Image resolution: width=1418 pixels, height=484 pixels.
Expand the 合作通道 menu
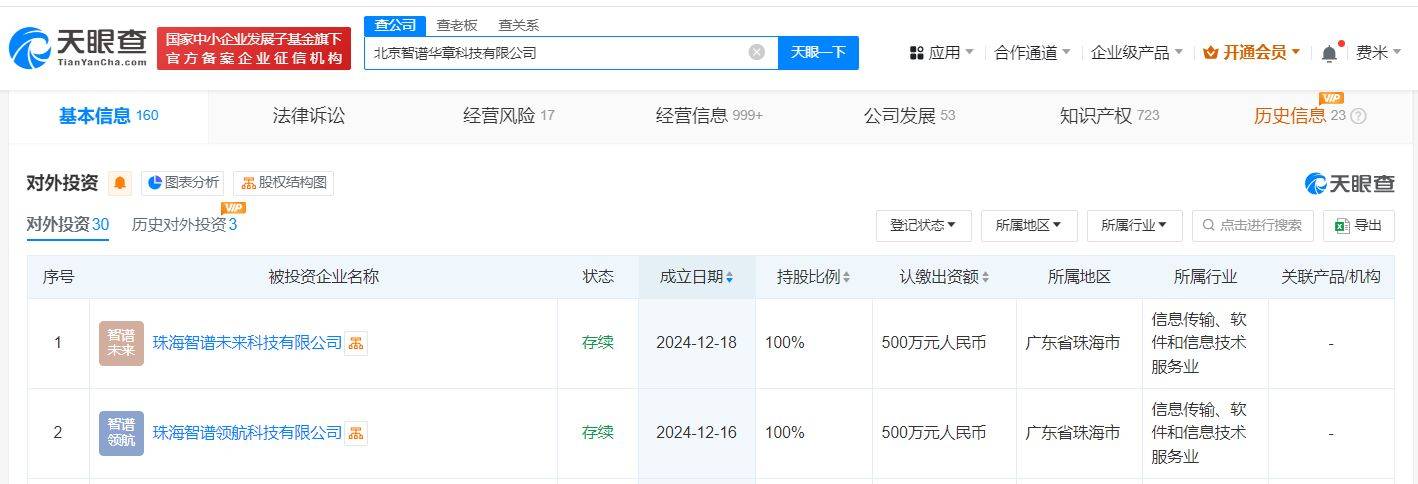(x=1032, y=53)
